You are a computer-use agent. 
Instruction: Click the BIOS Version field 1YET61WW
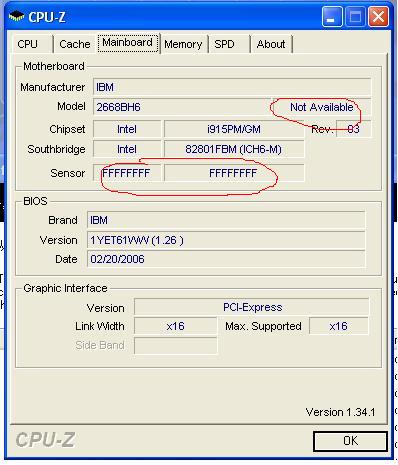point(226,240)
